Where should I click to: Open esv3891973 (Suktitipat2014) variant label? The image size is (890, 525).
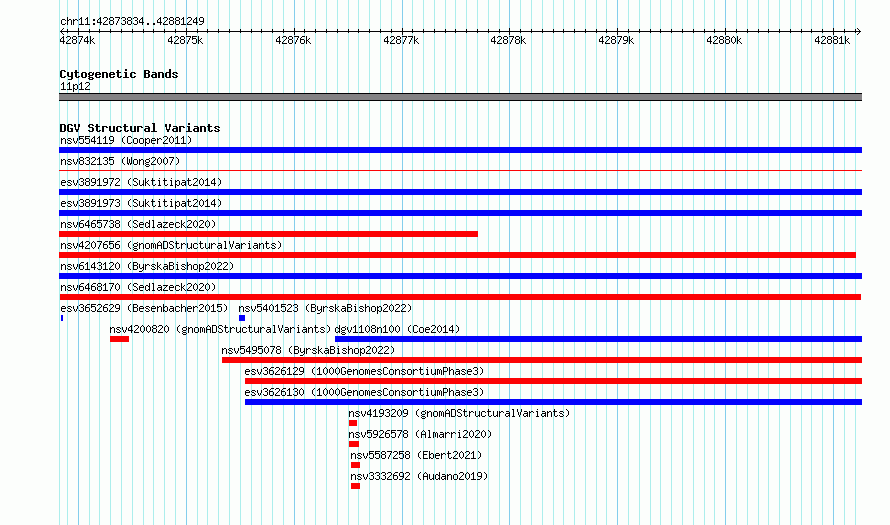(141, 203)
